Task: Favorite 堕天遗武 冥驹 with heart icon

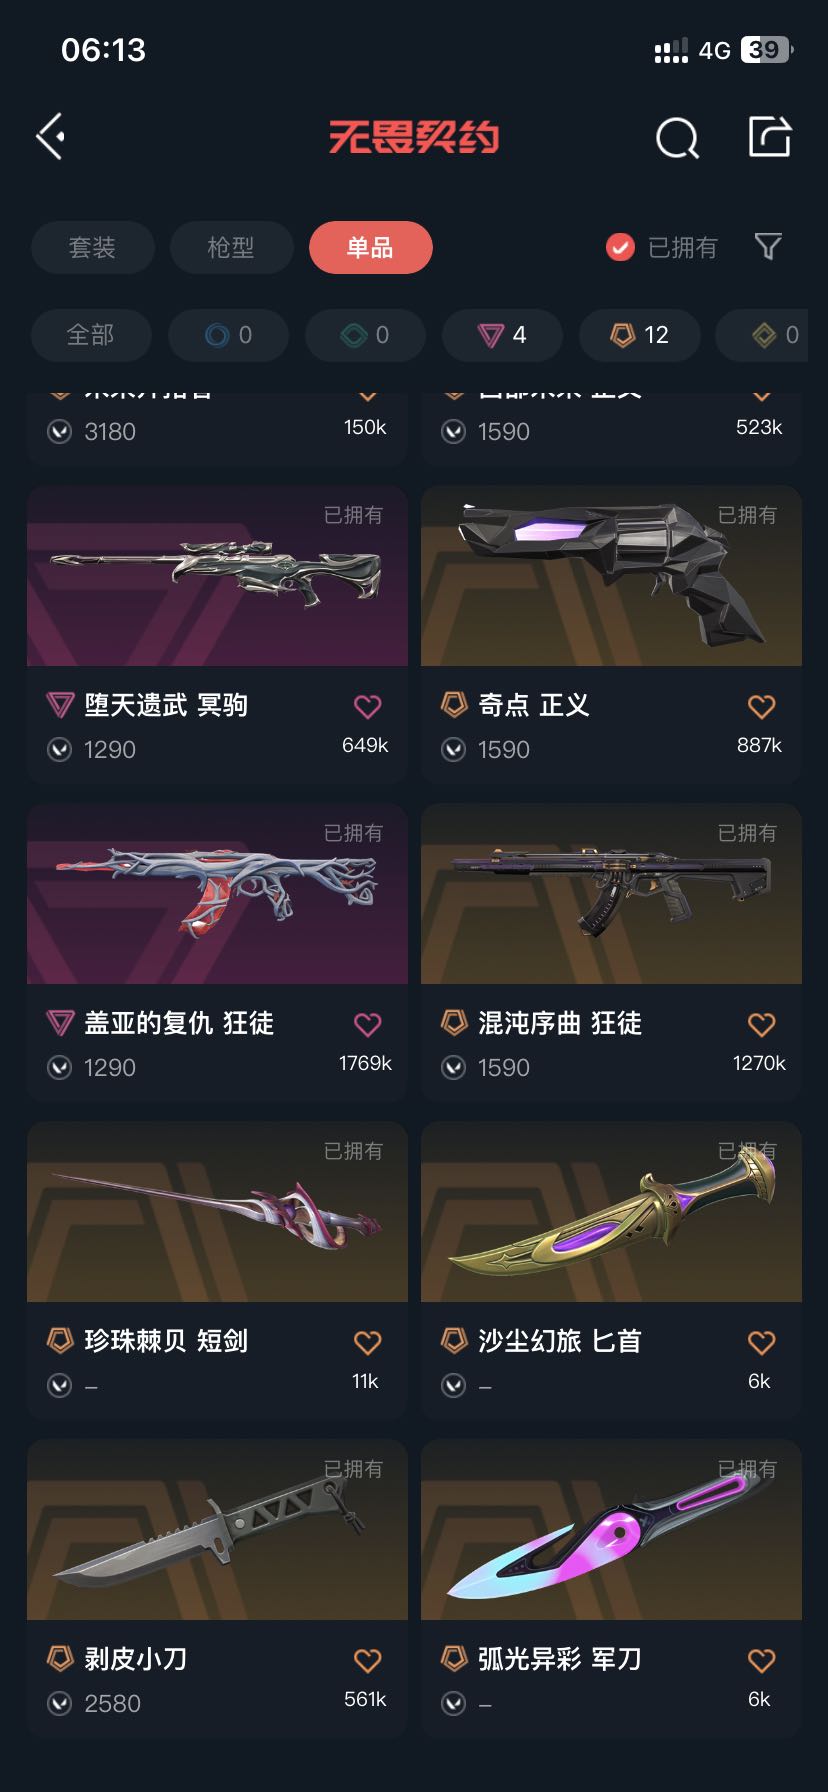Action: click(x=368, y=706)
